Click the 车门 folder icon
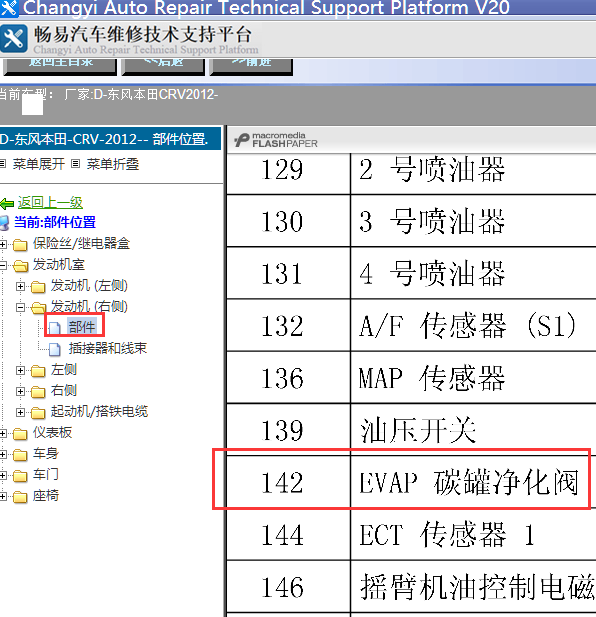 20,476
